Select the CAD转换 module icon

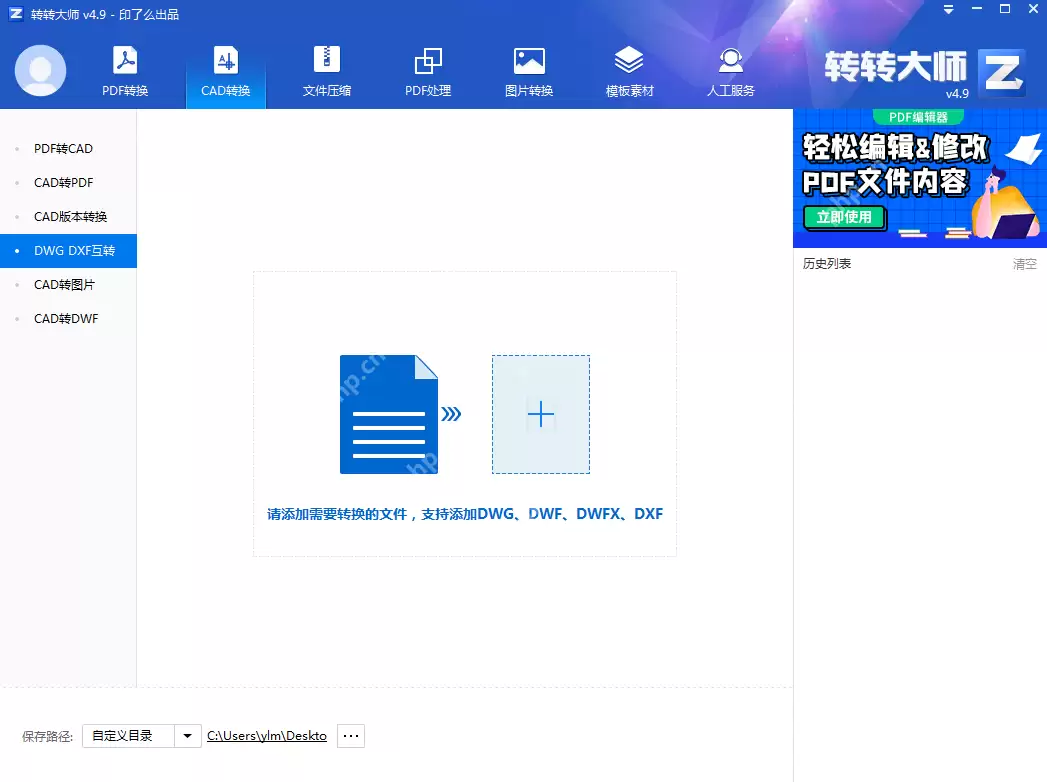(x=225, y=68)
